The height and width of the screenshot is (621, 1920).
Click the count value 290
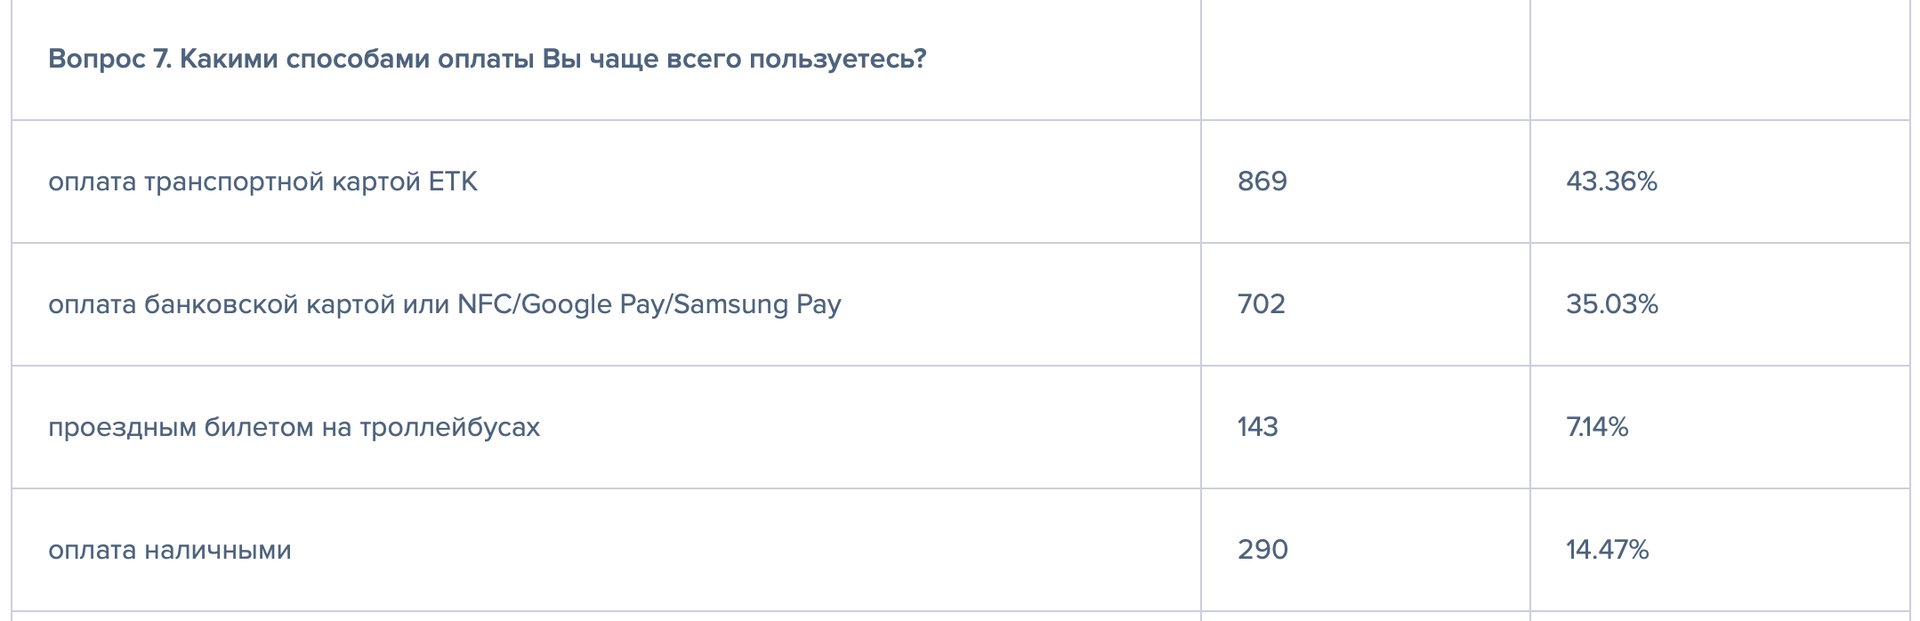[x=1262, y=550]
